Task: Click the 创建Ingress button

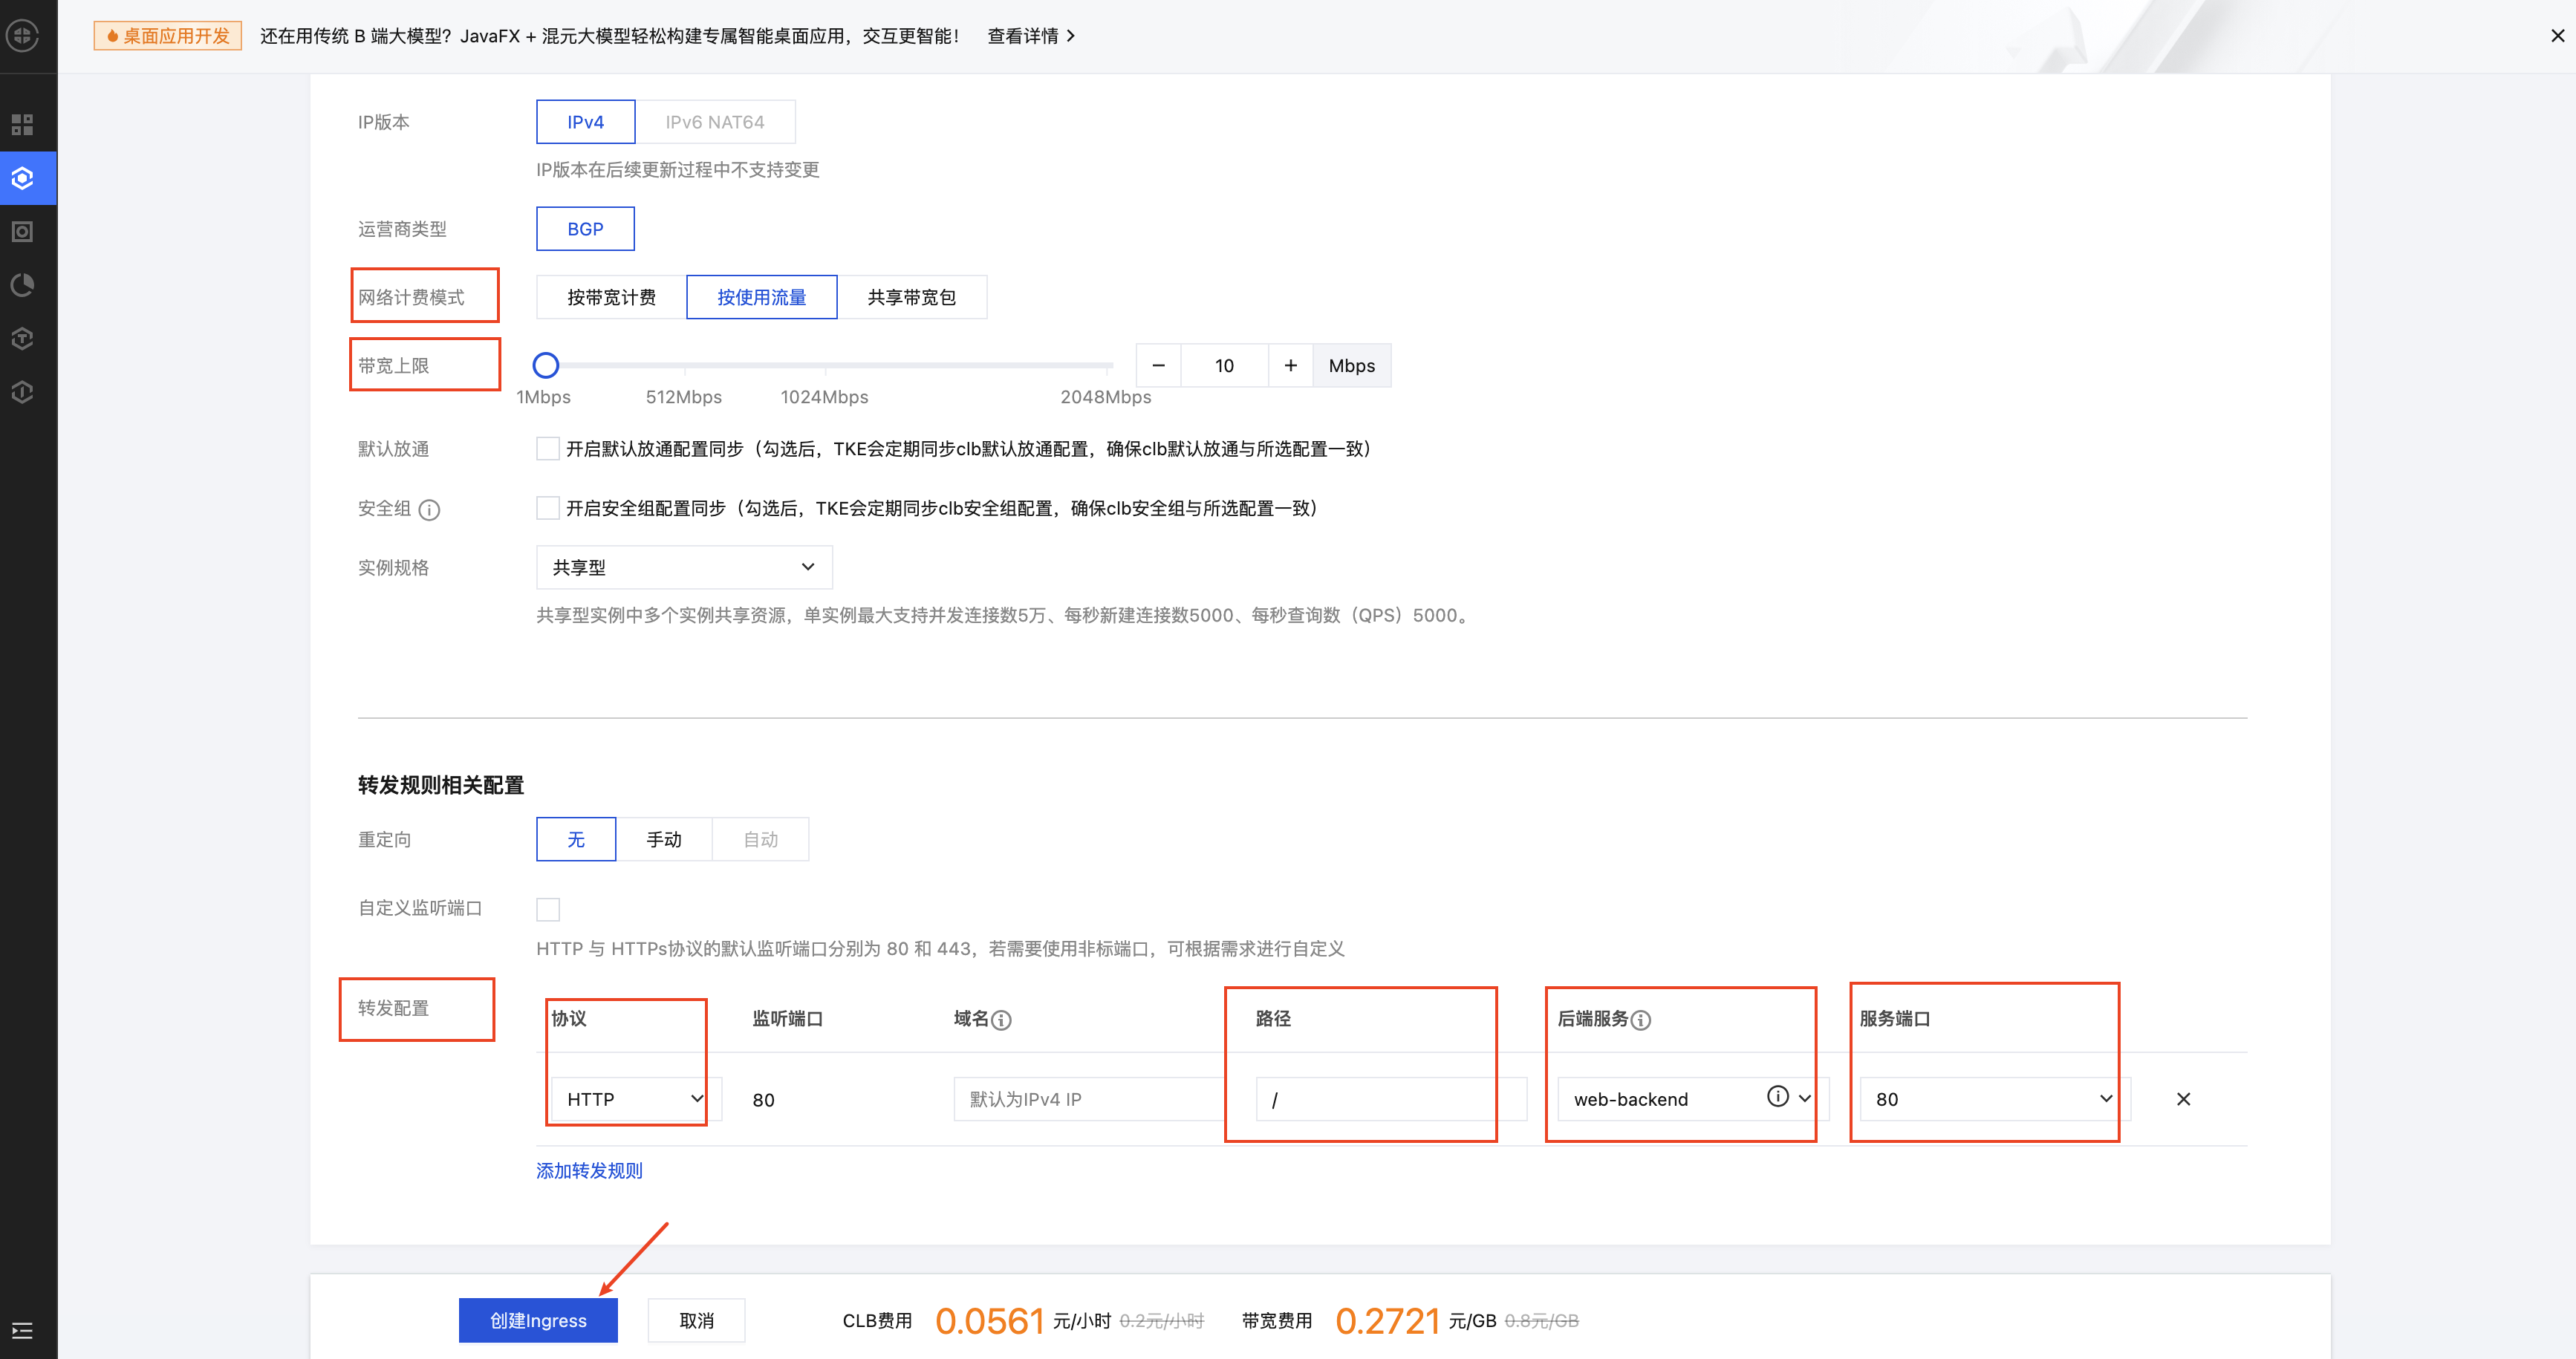Action: [x=538, y=1320]
